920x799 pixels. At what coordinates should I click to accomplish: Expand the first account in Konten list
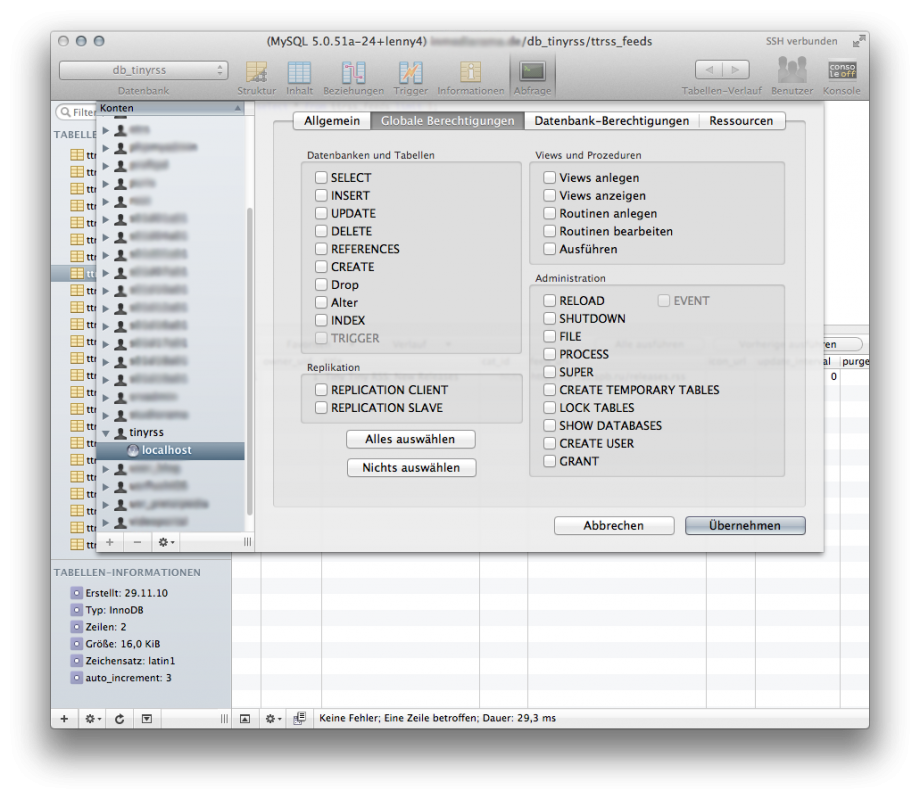click(x=106, y=130)
